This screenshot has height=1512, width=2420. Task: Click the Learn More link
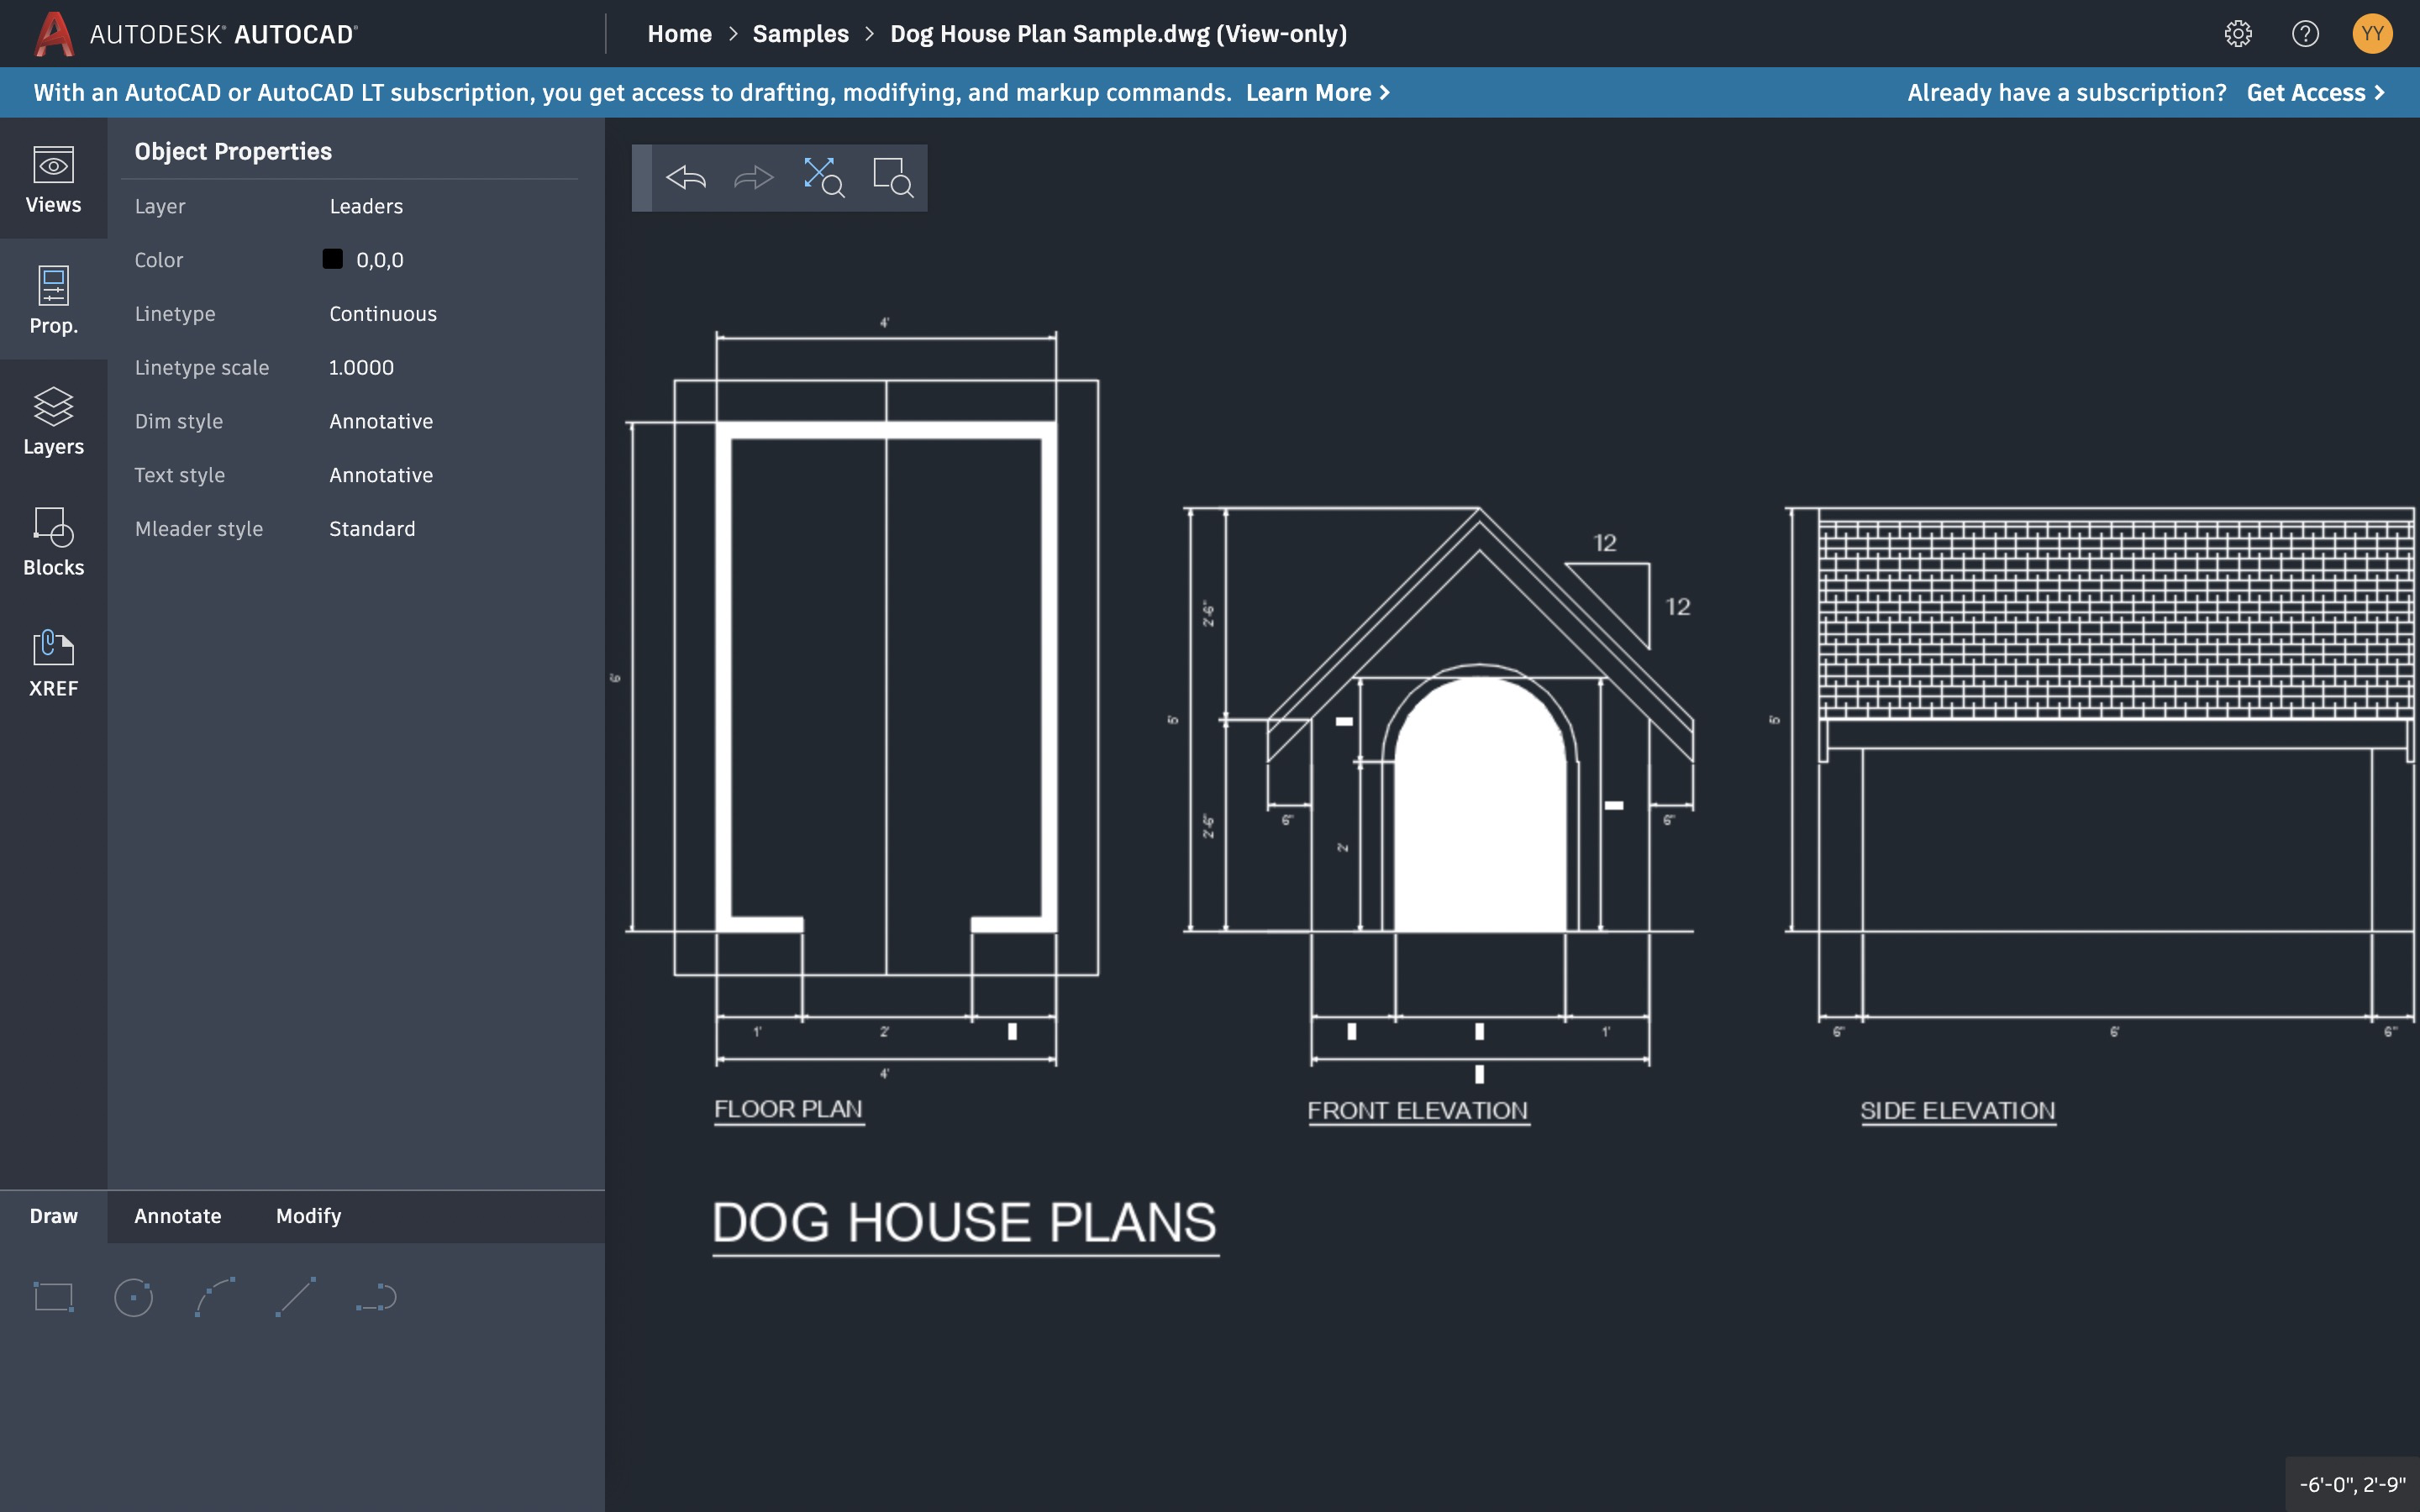(1318, 92)
